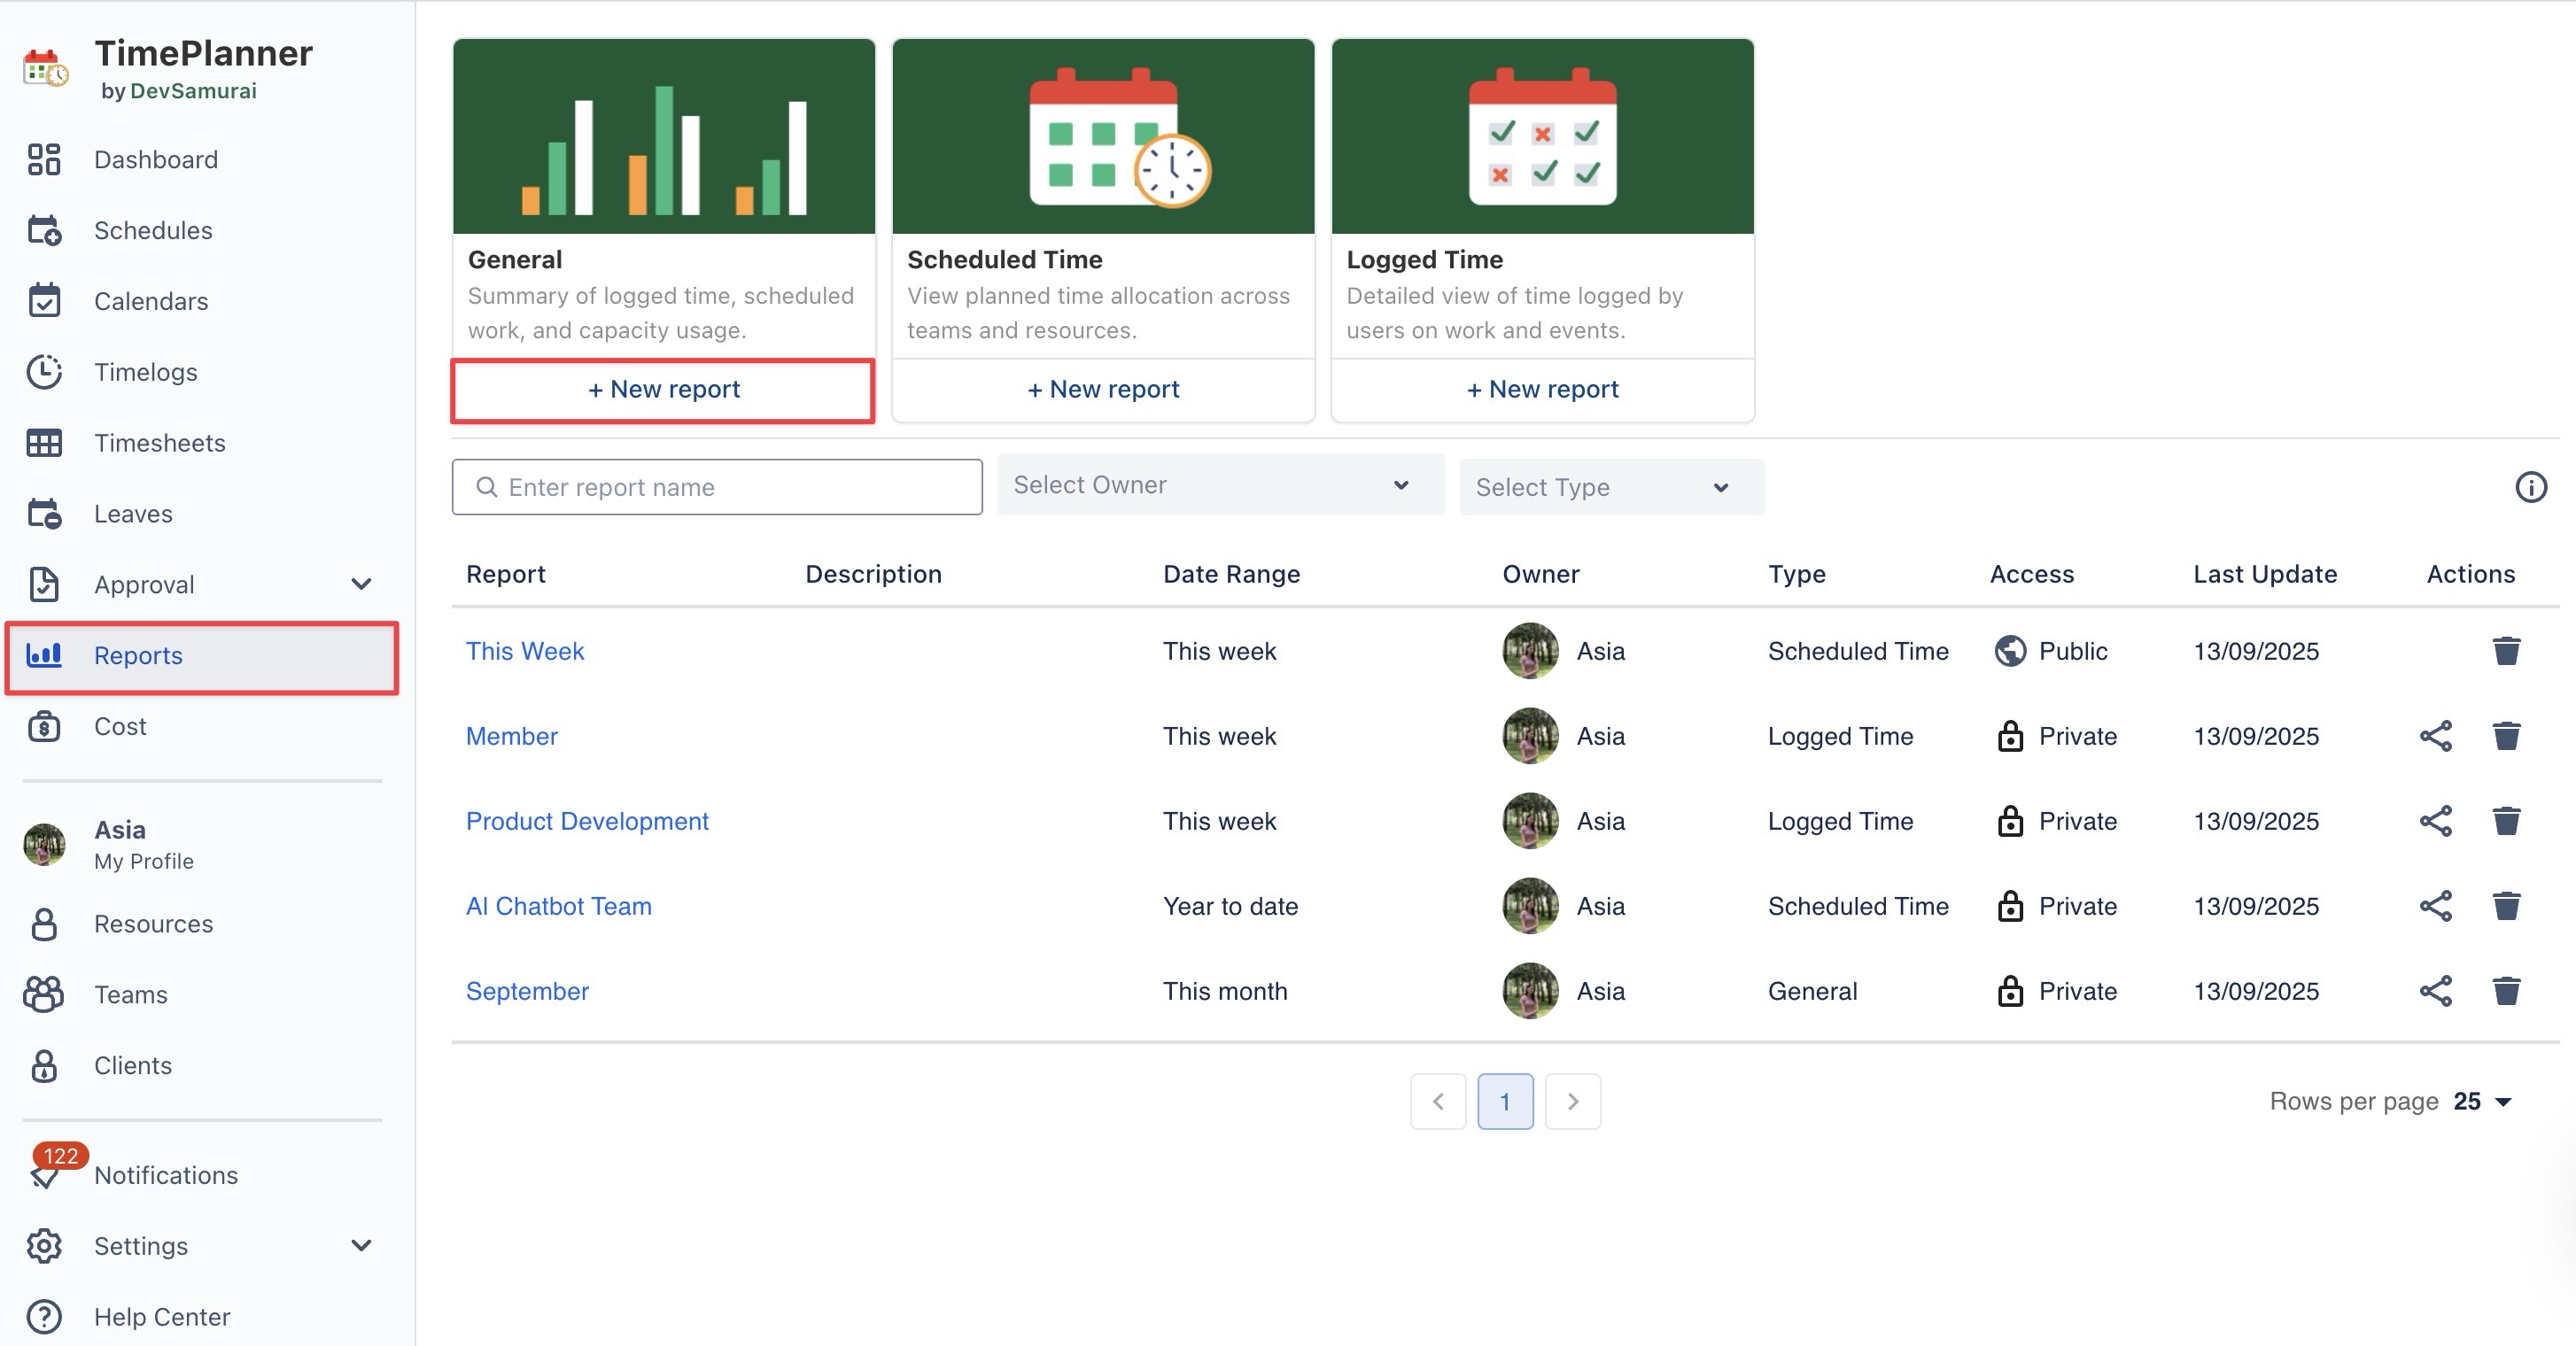Viewport: 2576px width, 1346px height.
Task: Open the Select Type dropdown
Action: pos(1611,487)
